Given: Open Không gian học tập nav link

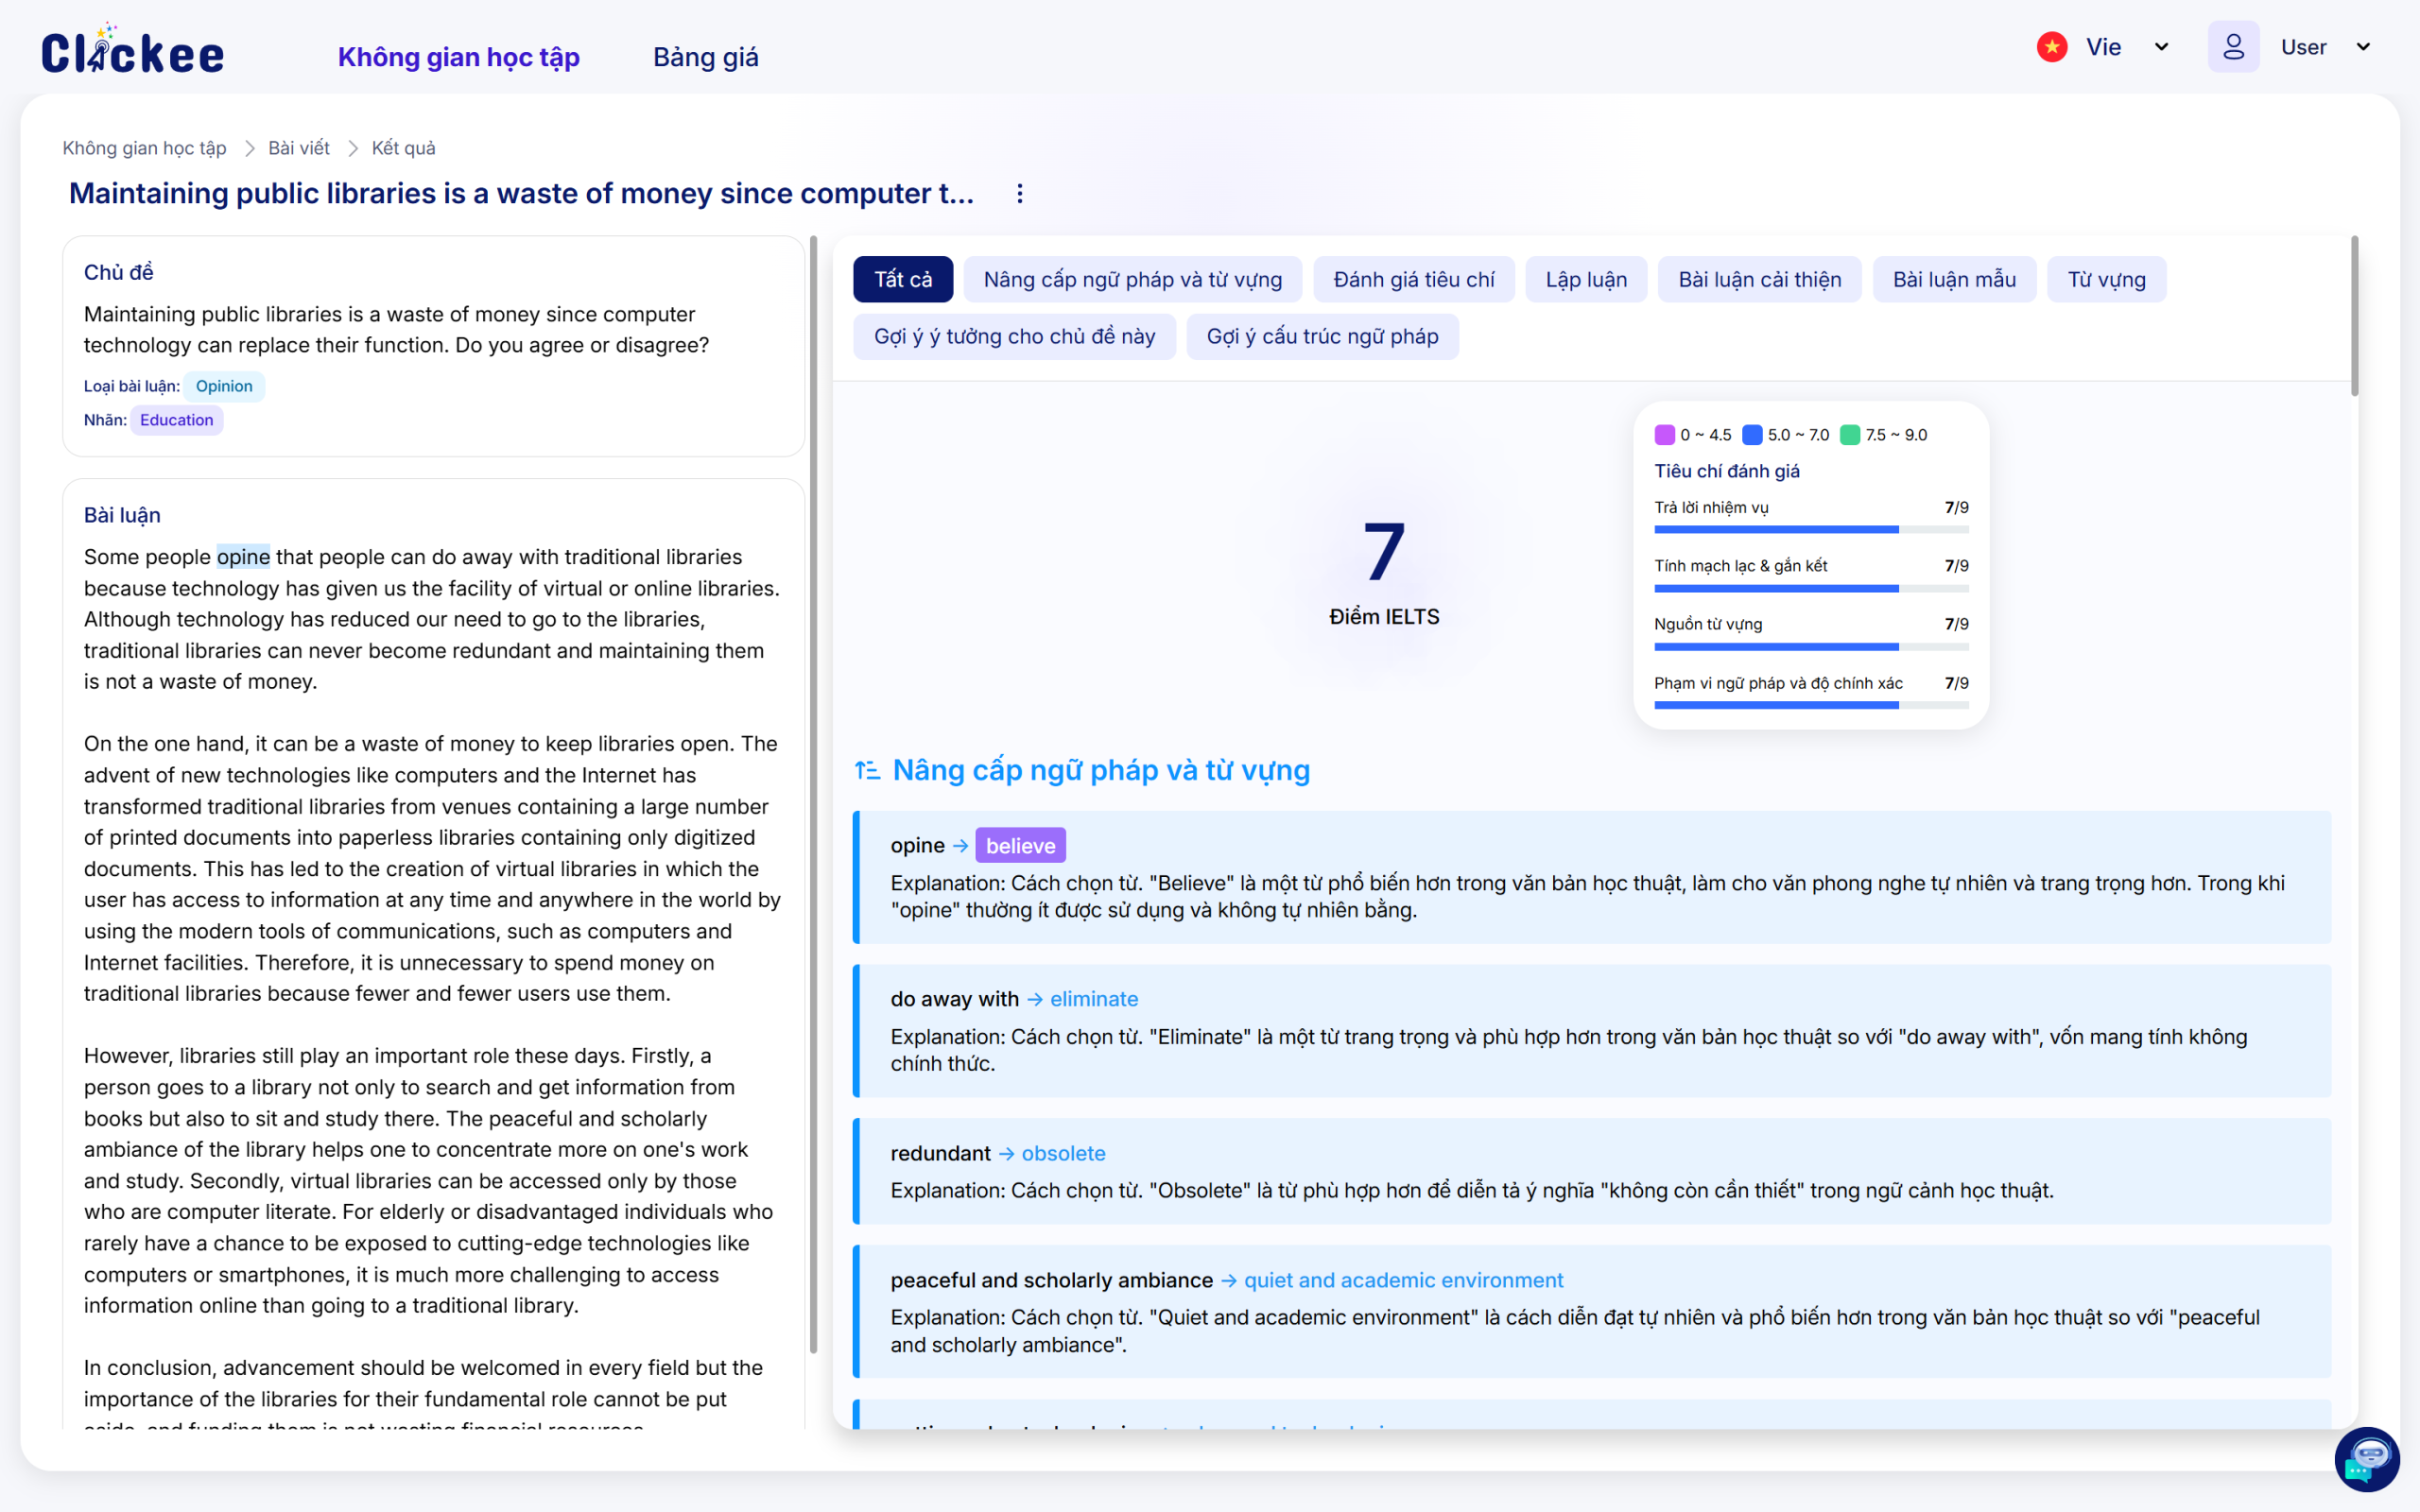Looking at the screenshot, I should coord(458,57).
